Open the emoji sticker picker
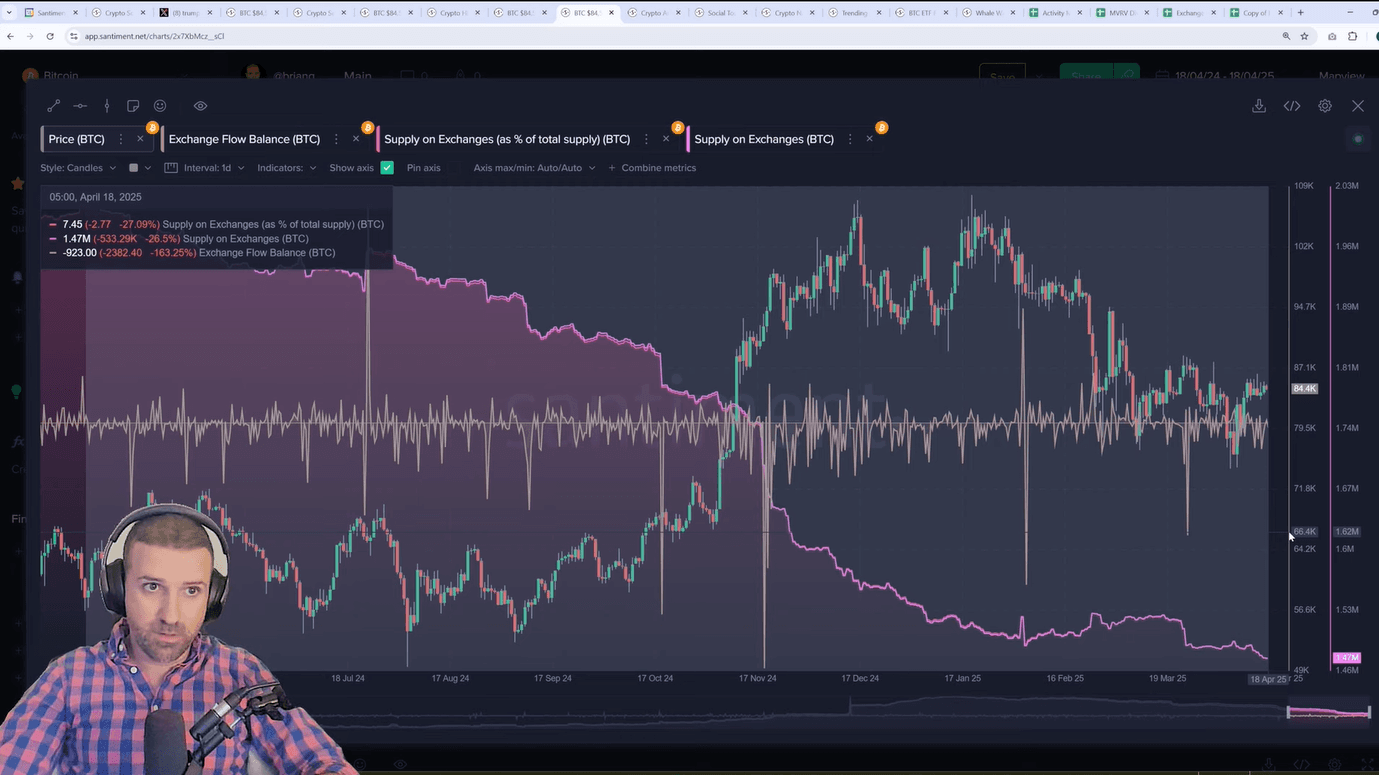 tap(160, 106)
